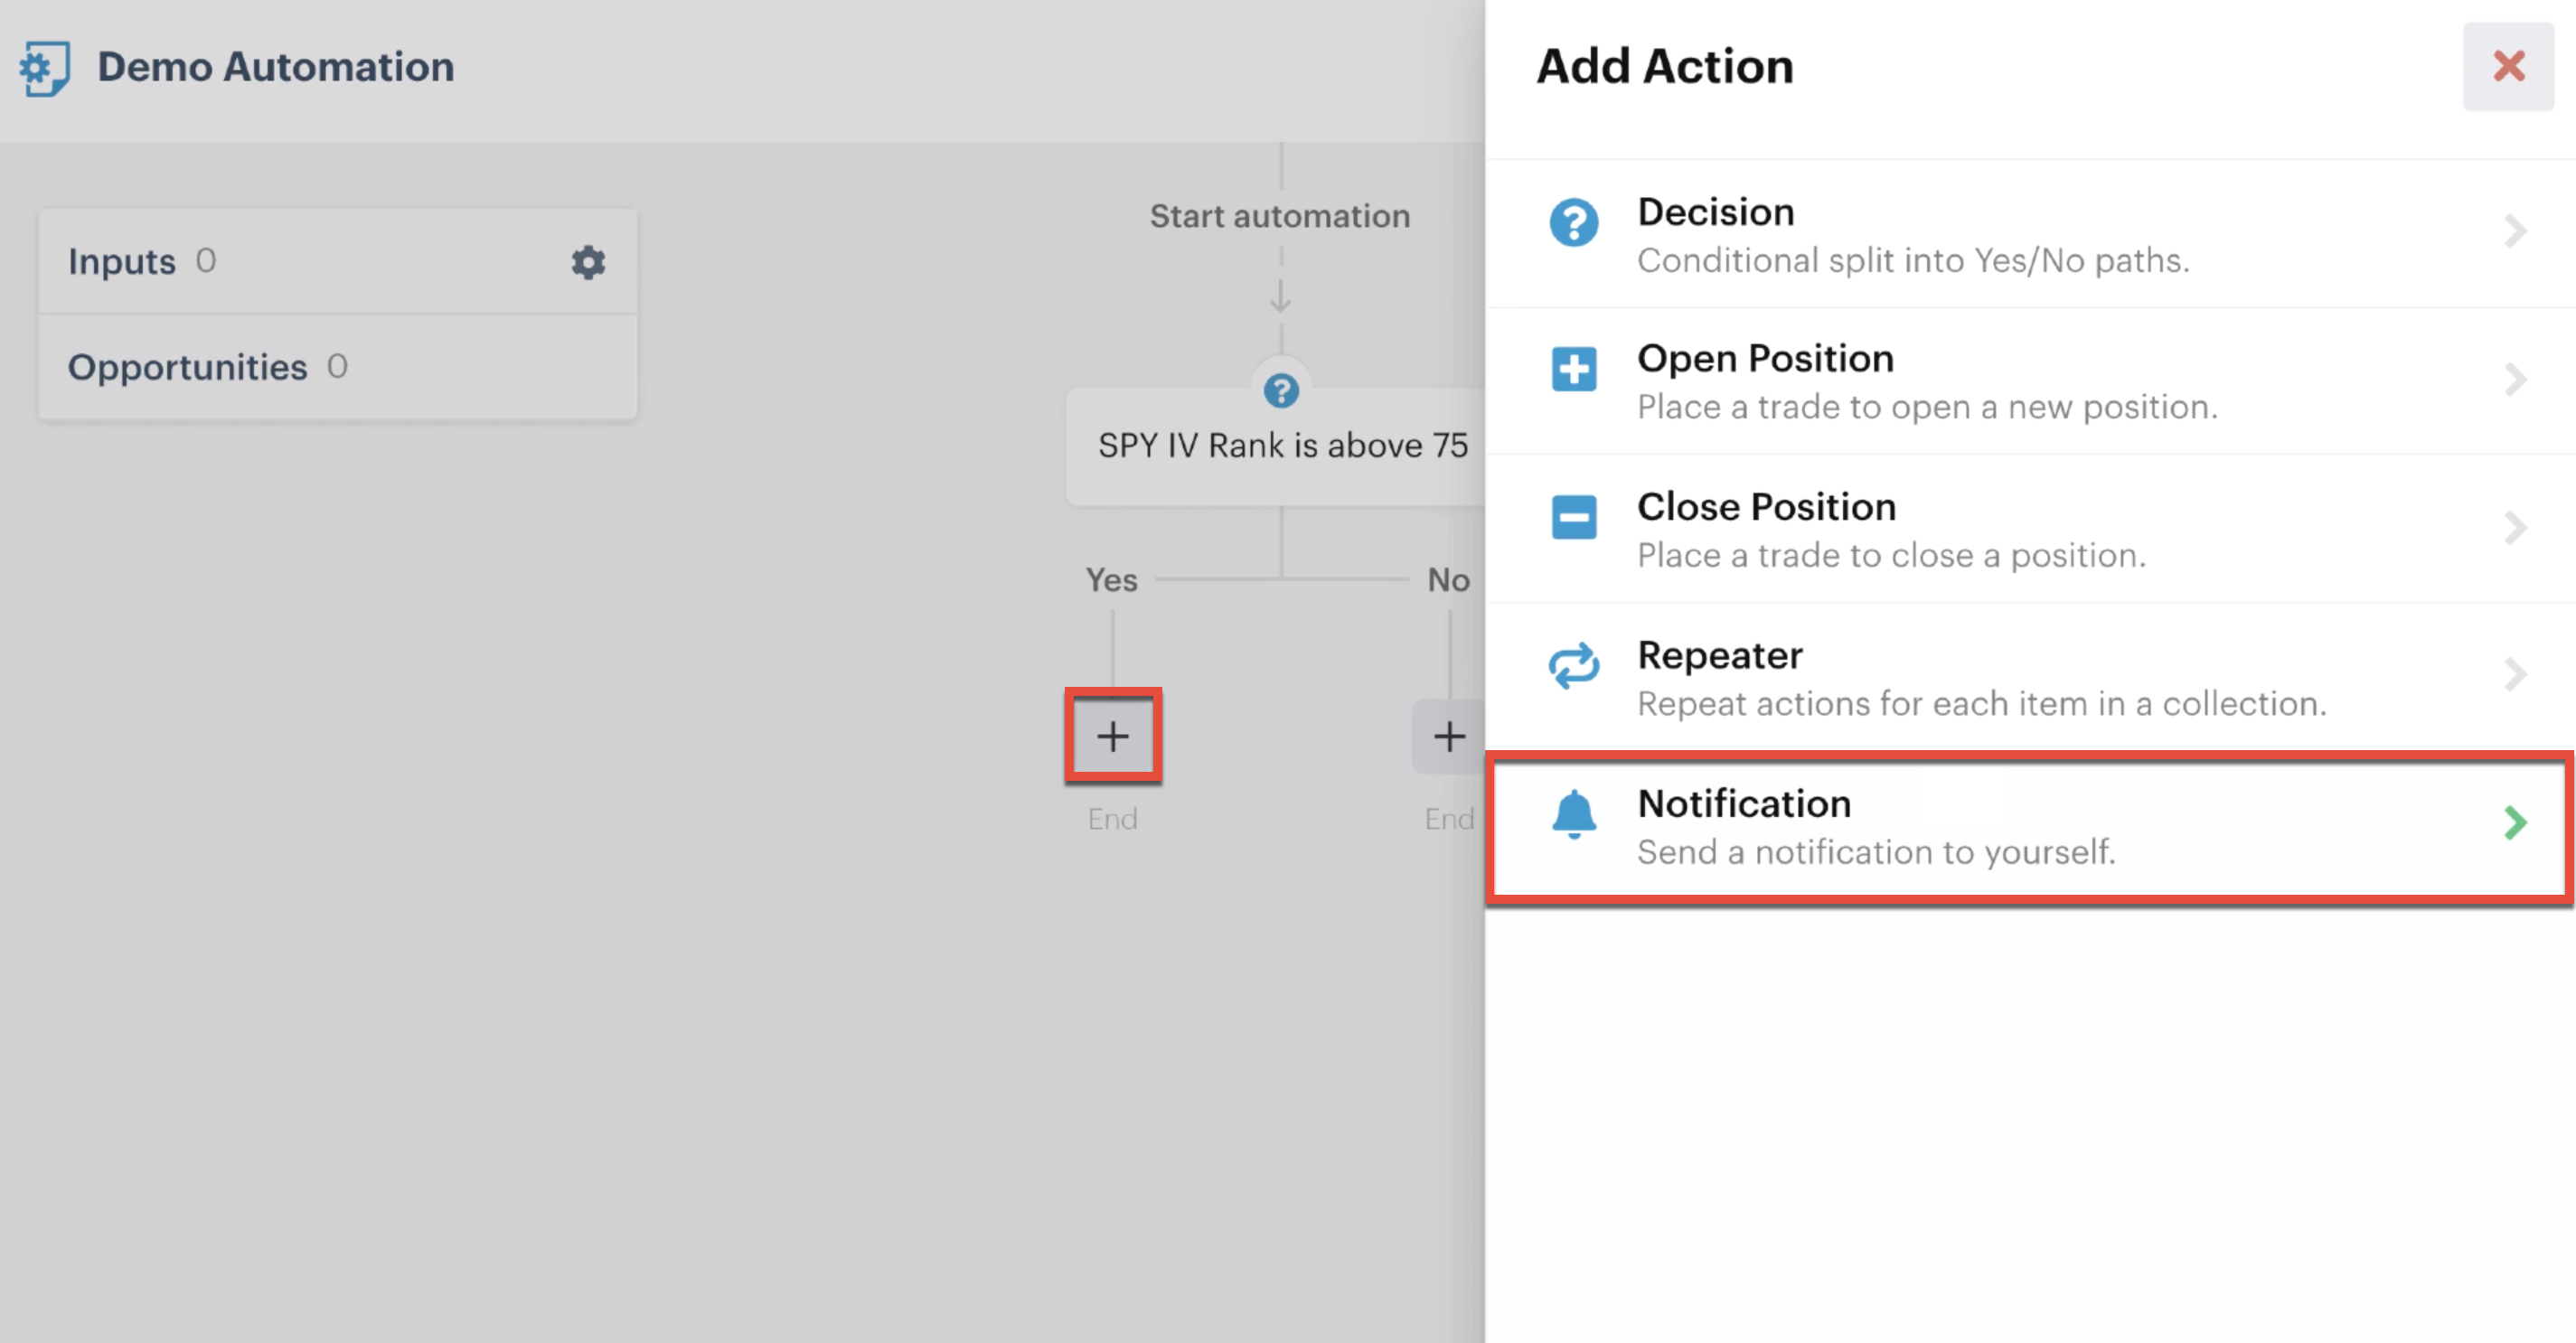
Task: Open the Opportunities row
Action: [x=338, y=367]
